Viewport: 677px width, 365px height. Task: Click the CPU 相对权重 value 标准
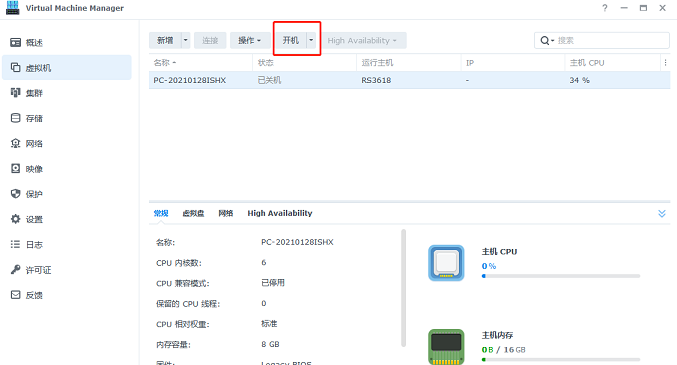point(269,324)
